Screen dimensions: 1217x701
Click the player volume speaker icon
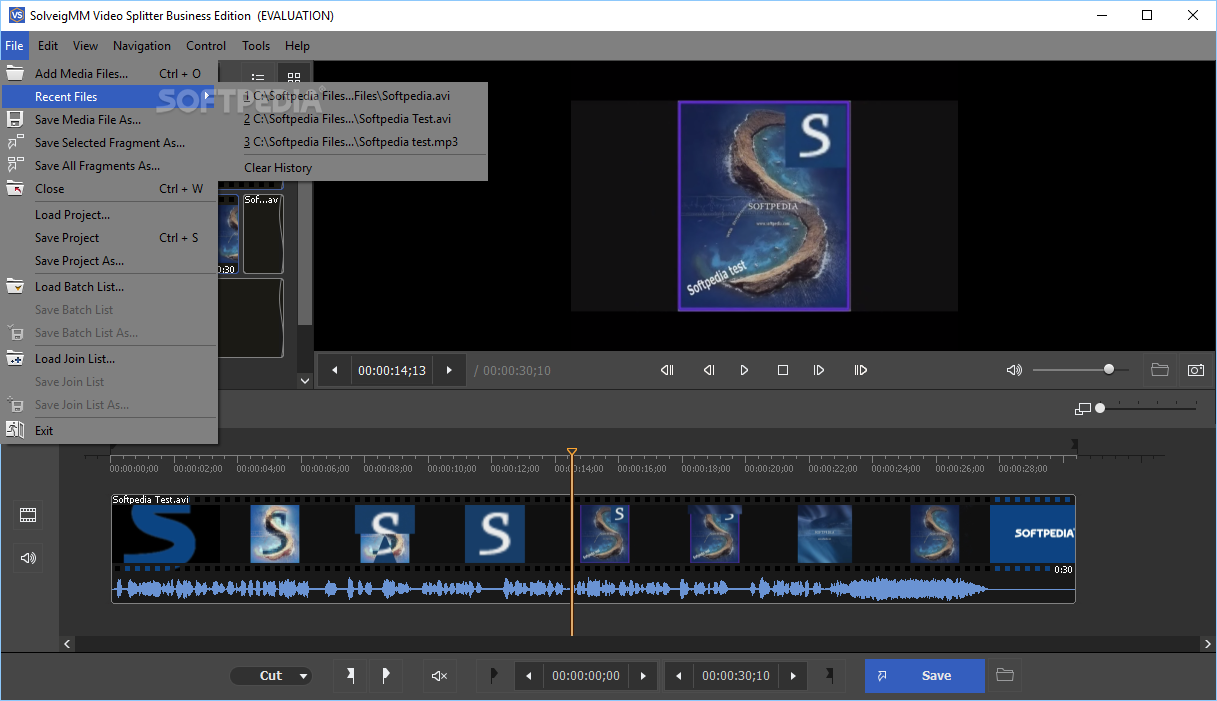tap(1014, 370)
